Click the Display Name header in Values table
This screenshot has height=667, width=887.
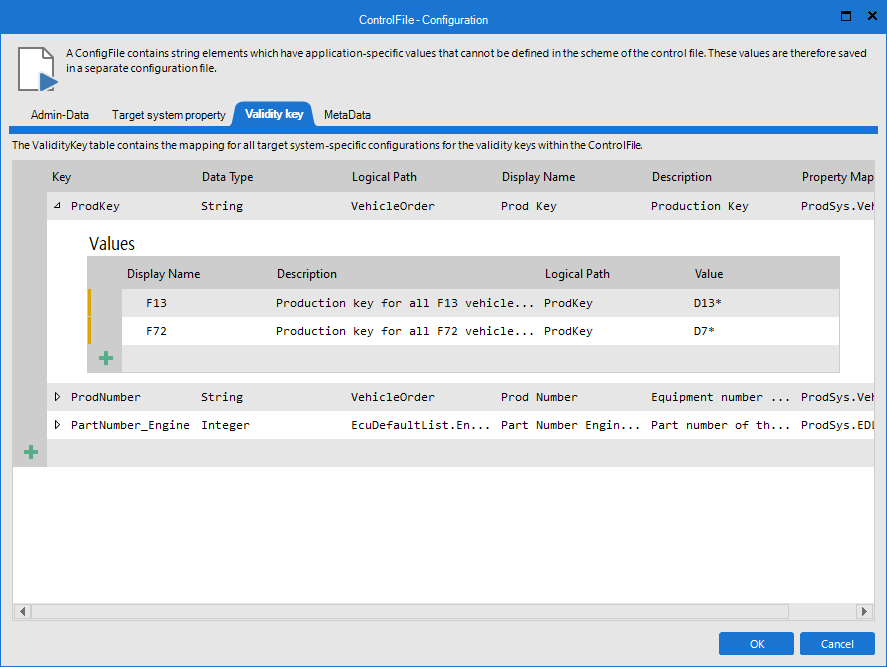[163, 274]
